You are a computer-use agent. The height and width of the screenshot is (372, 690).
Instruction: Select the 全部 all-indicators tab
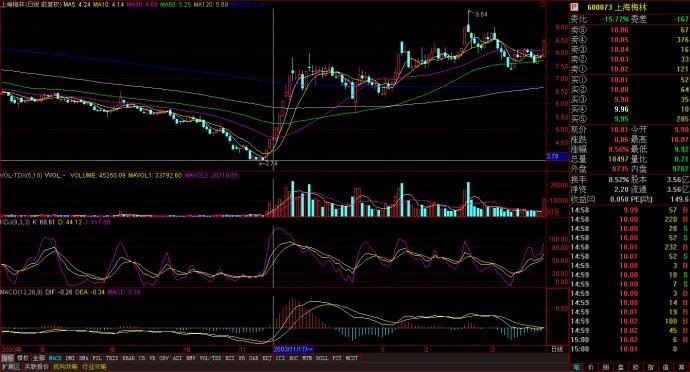39,358
